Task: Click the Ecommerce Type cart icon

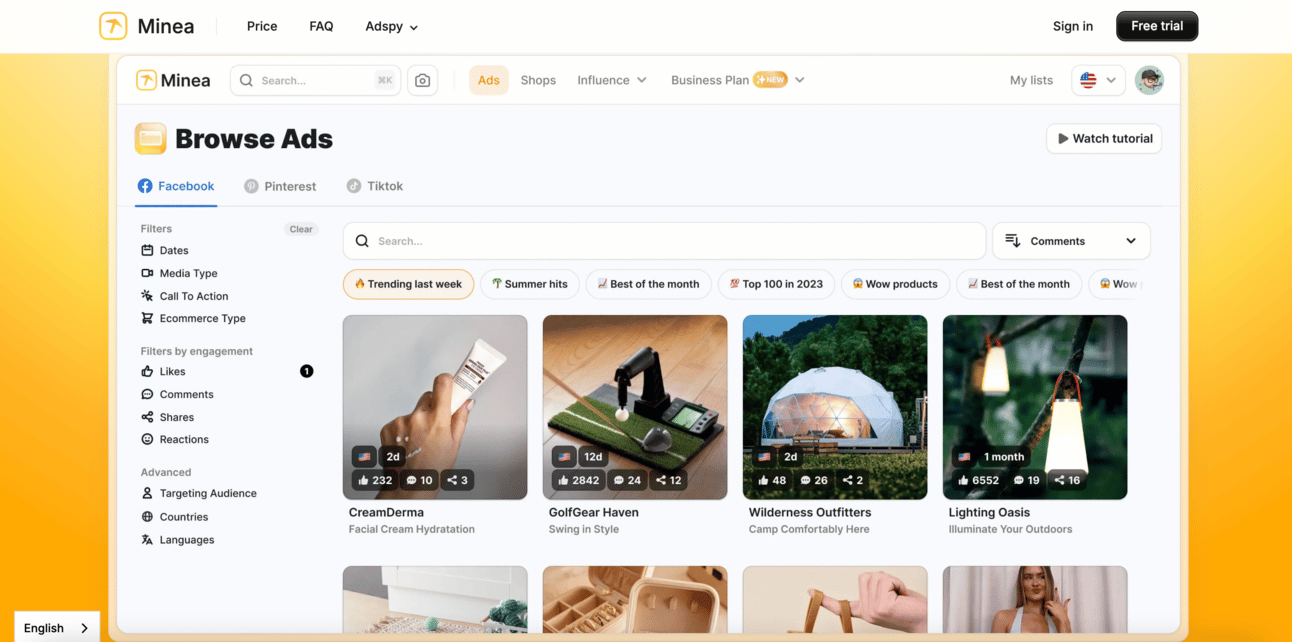Action: point(147,319)
